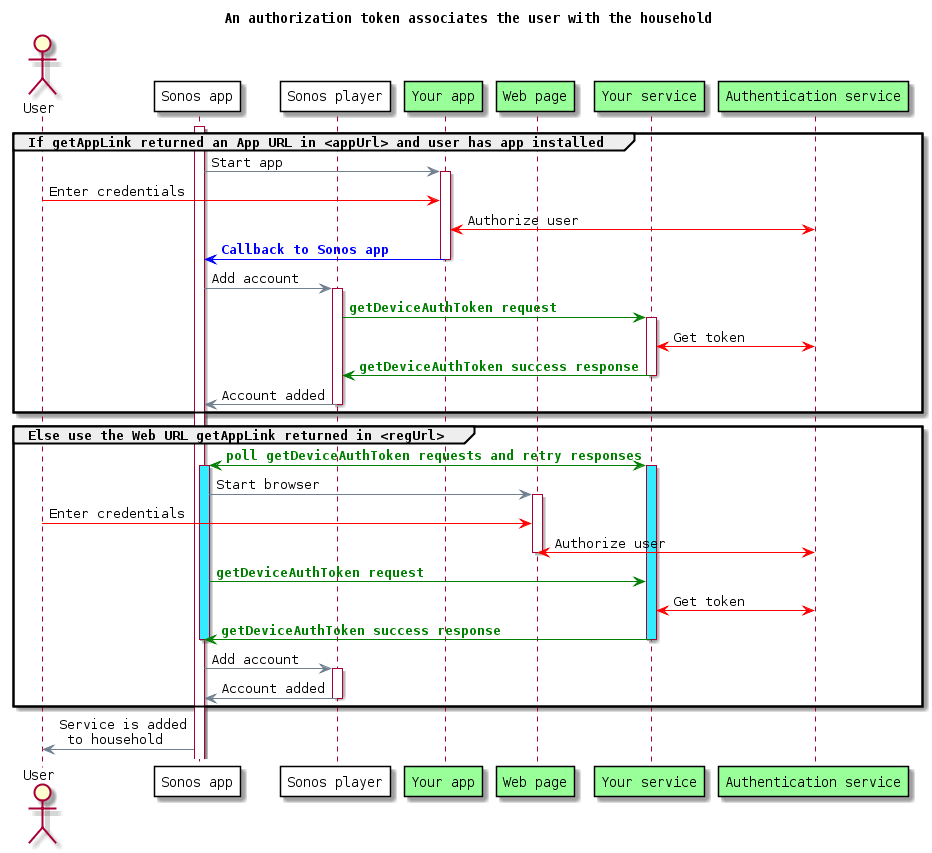
Task: Select the bottom Web page box
Action: (535, 782)
